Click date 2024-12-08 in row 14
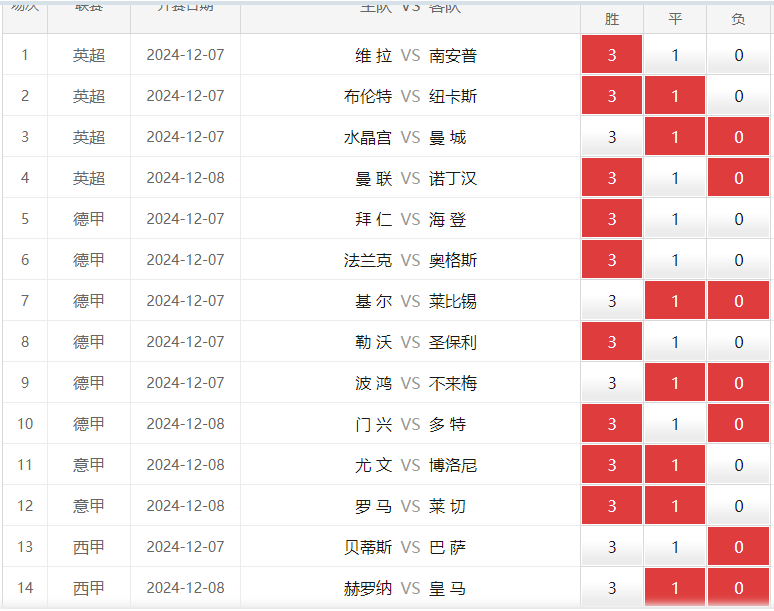This screenshot has height=611, width=774. click(x=186, y=587)
